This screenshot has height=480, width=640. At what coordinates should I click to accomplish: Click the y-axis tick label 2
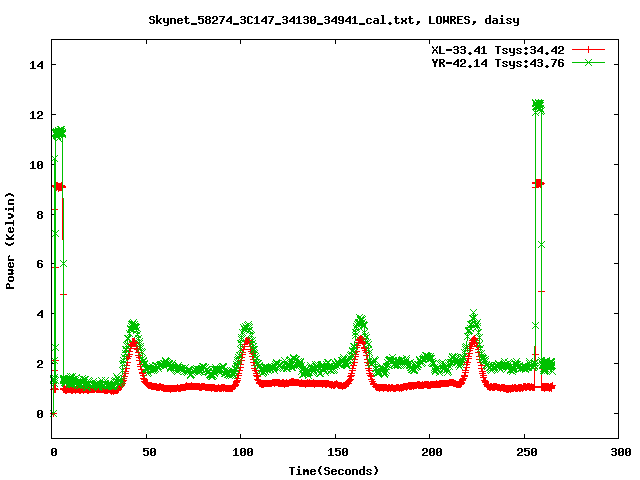point(40,364)
